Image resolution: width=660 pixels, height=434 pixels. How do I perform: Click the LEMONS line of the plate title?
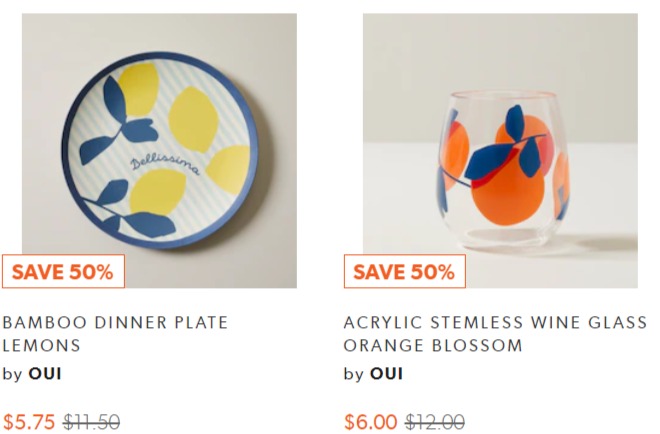point(41,346)
